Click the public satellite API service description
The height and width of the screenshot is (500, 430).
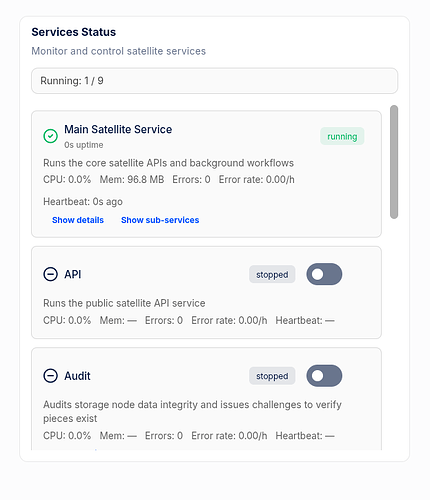tap(124, 303)
